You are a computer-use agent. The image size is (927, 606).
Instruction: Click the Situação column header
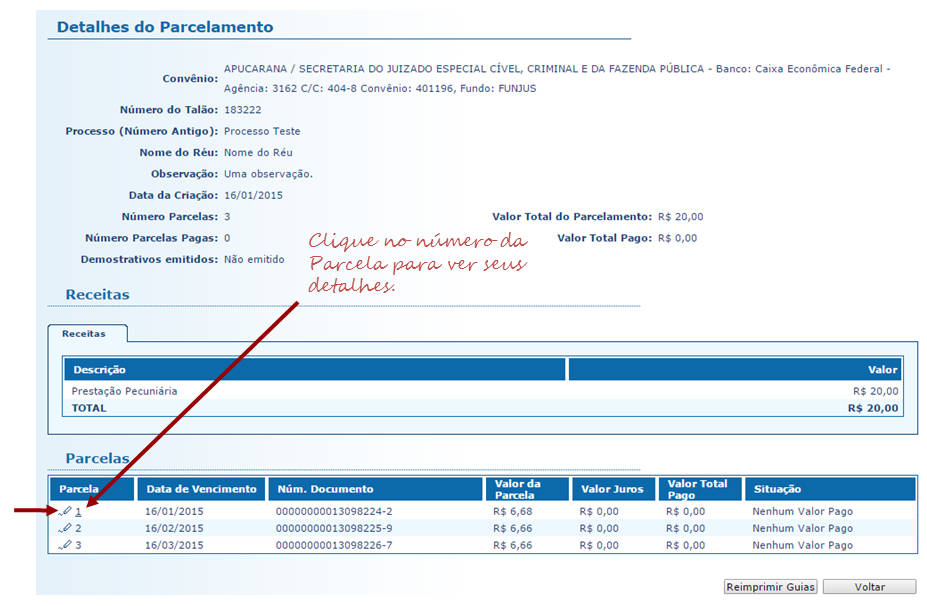[x=830, y=489]
